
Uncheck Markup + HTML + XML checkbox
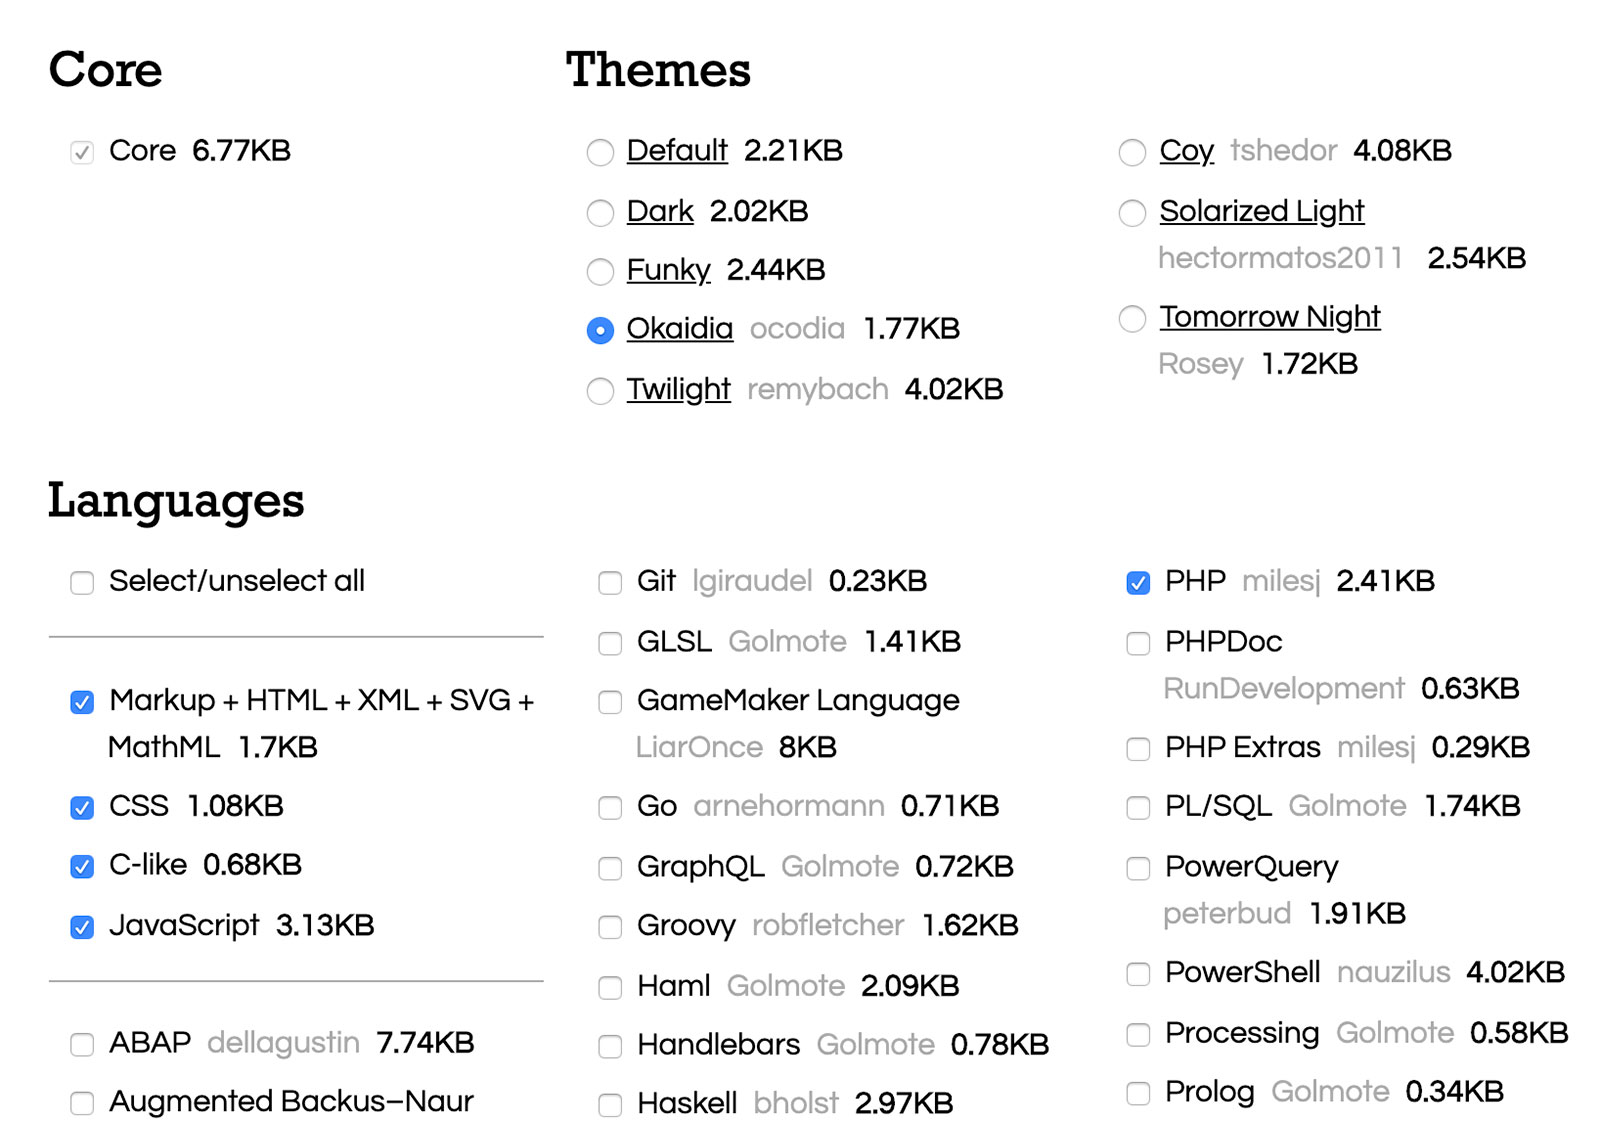[82, 702]
